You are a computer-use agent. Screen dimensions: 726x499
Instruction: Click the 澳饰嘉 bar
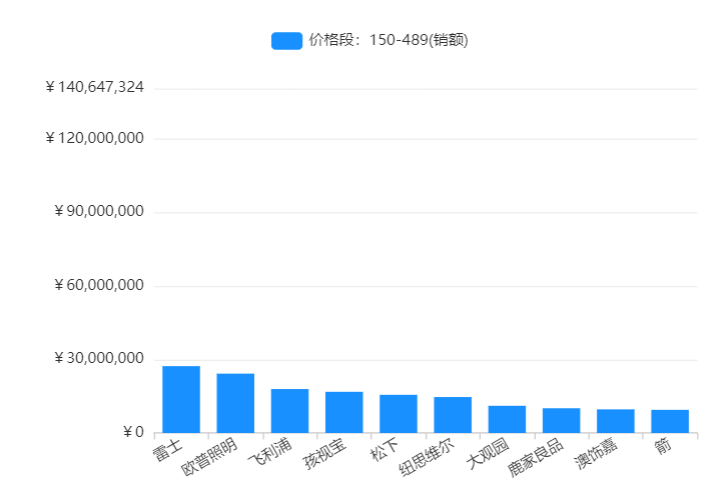coord(615,421)
